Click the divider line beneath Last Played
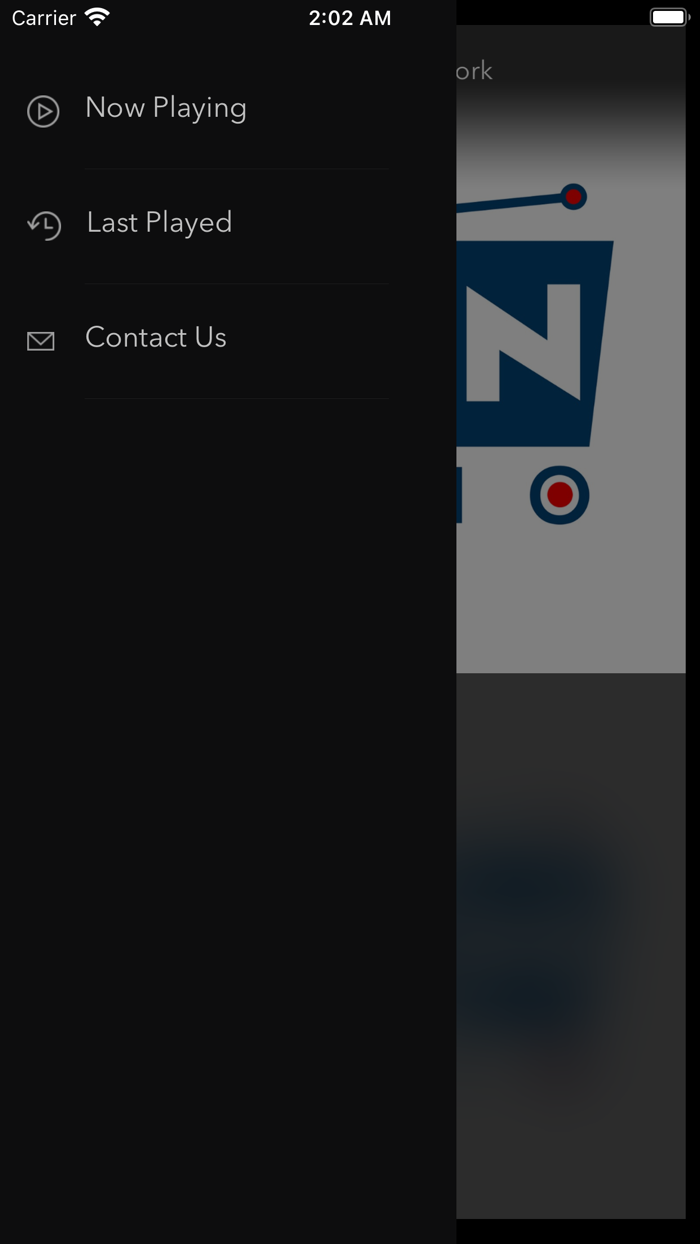700x1244 pixels. coord(237,284)
